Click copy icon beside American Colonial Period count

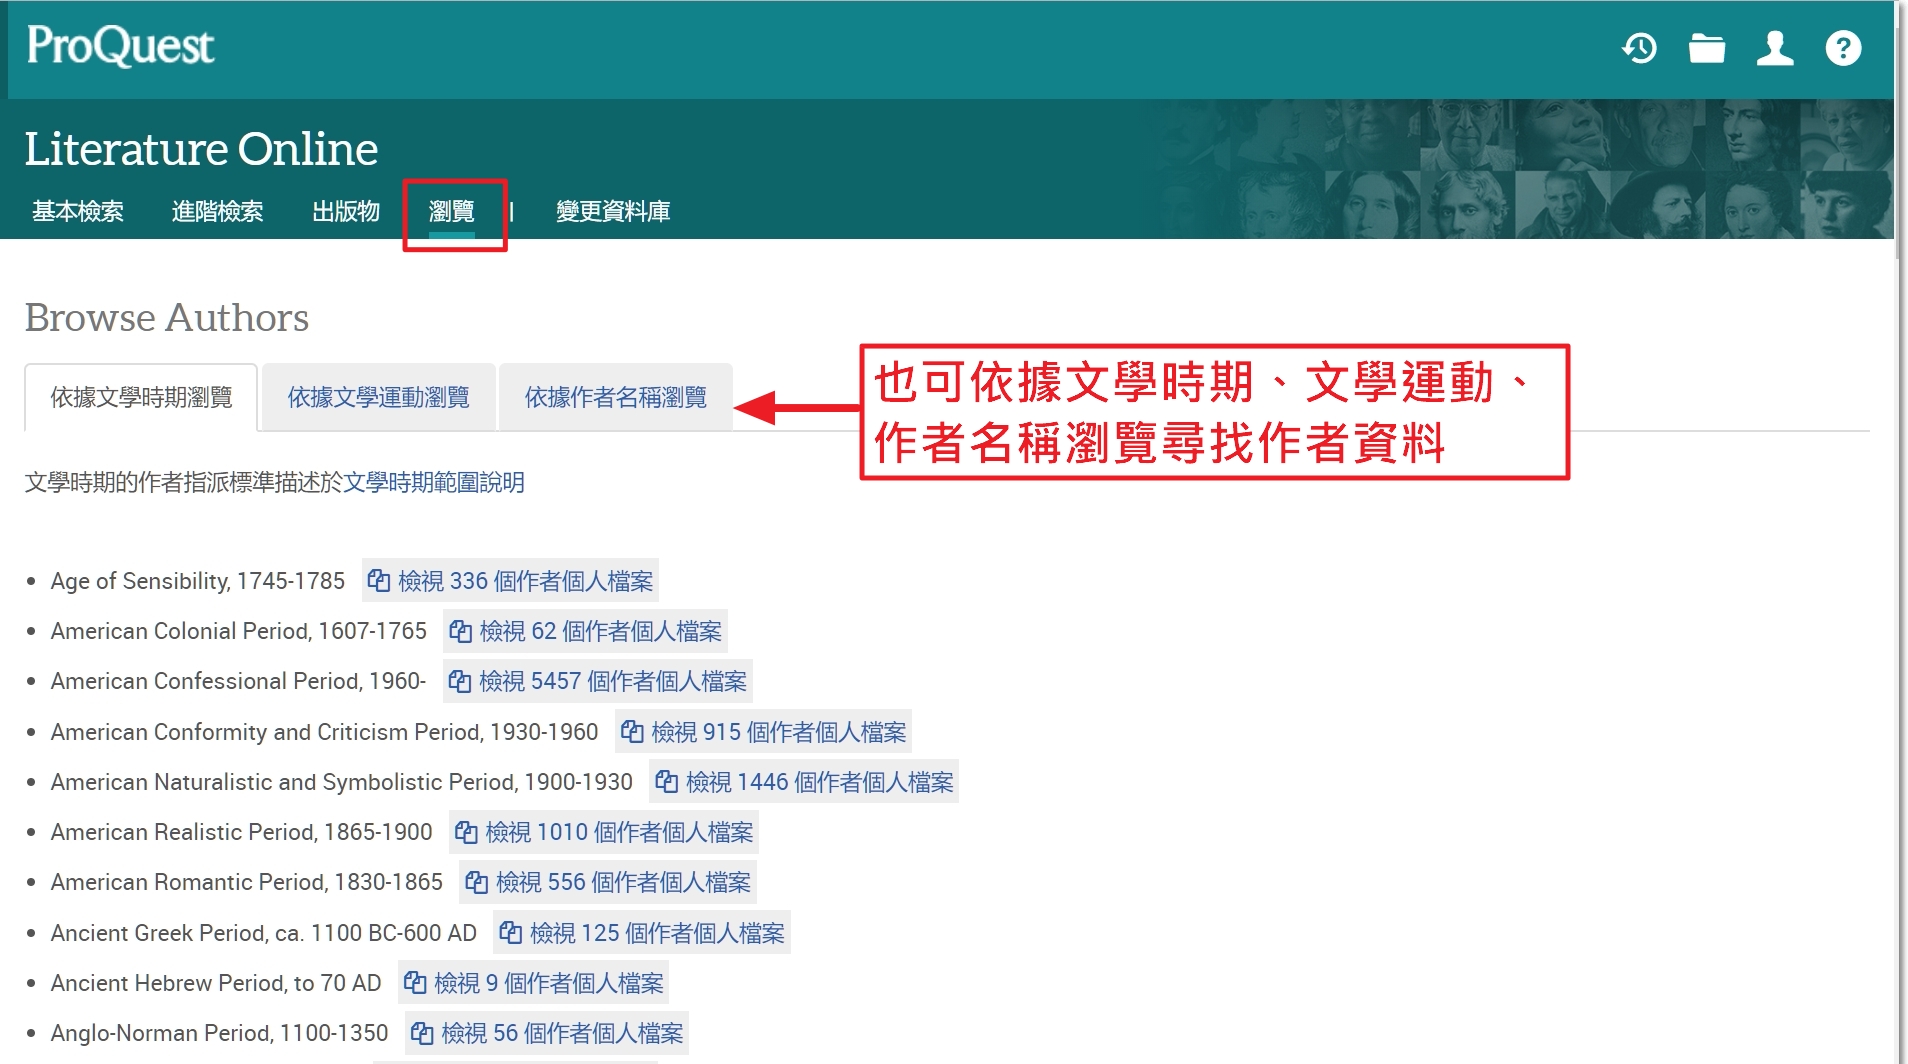click(x=460, y=631)
